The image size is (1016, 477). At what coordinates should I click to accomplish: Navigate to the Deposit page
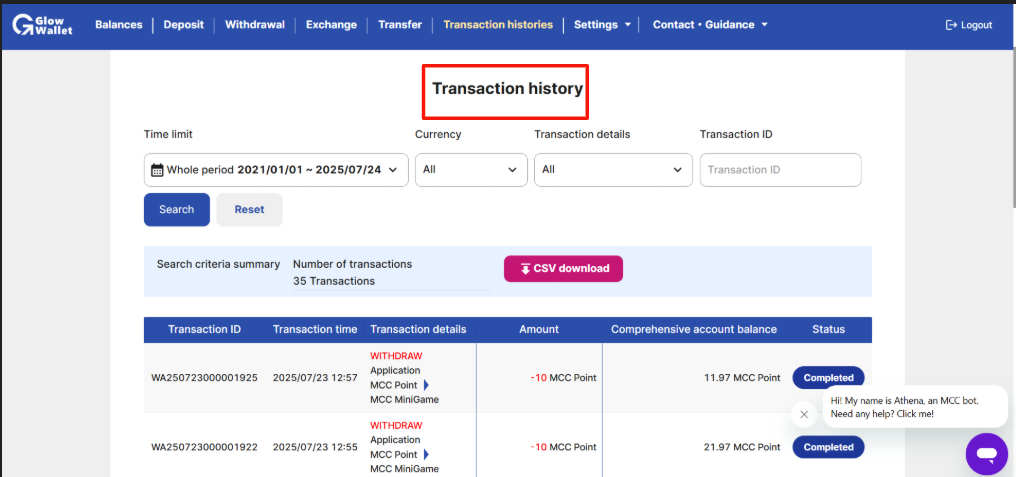[x=184, y=25]
